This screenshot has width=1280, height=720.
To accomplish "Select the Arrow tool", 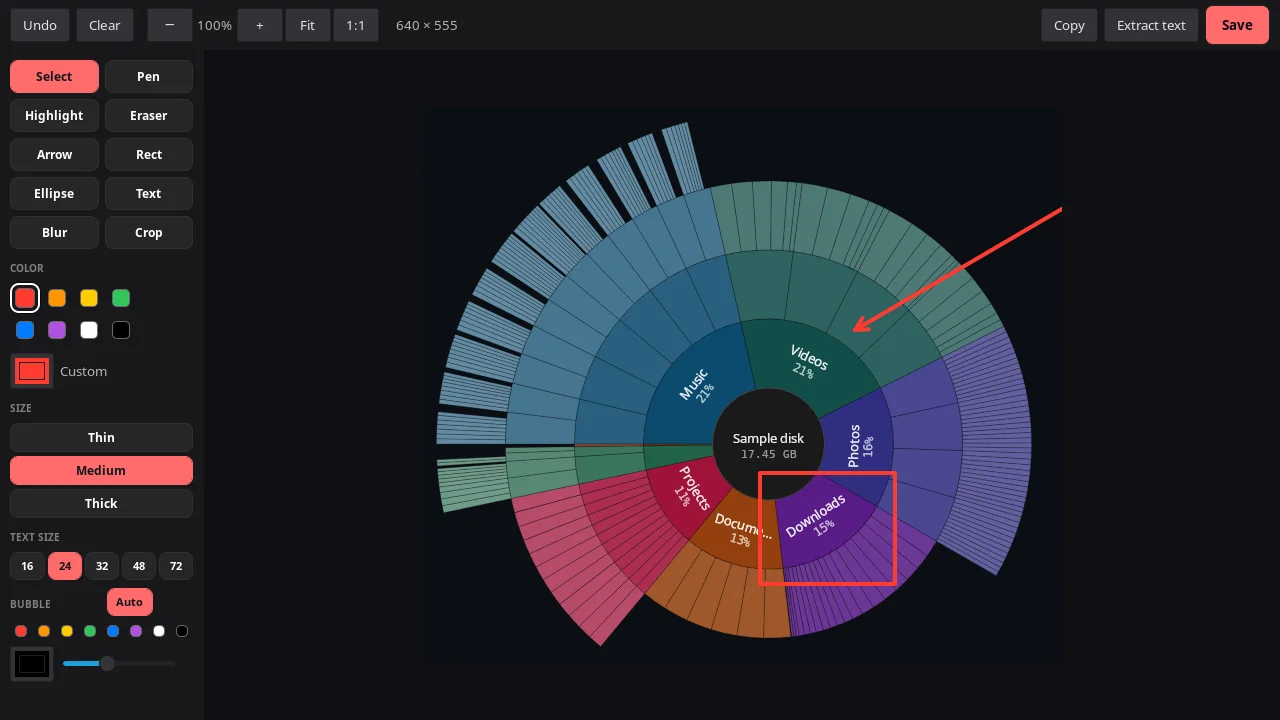I will click(x=54, y=154).
